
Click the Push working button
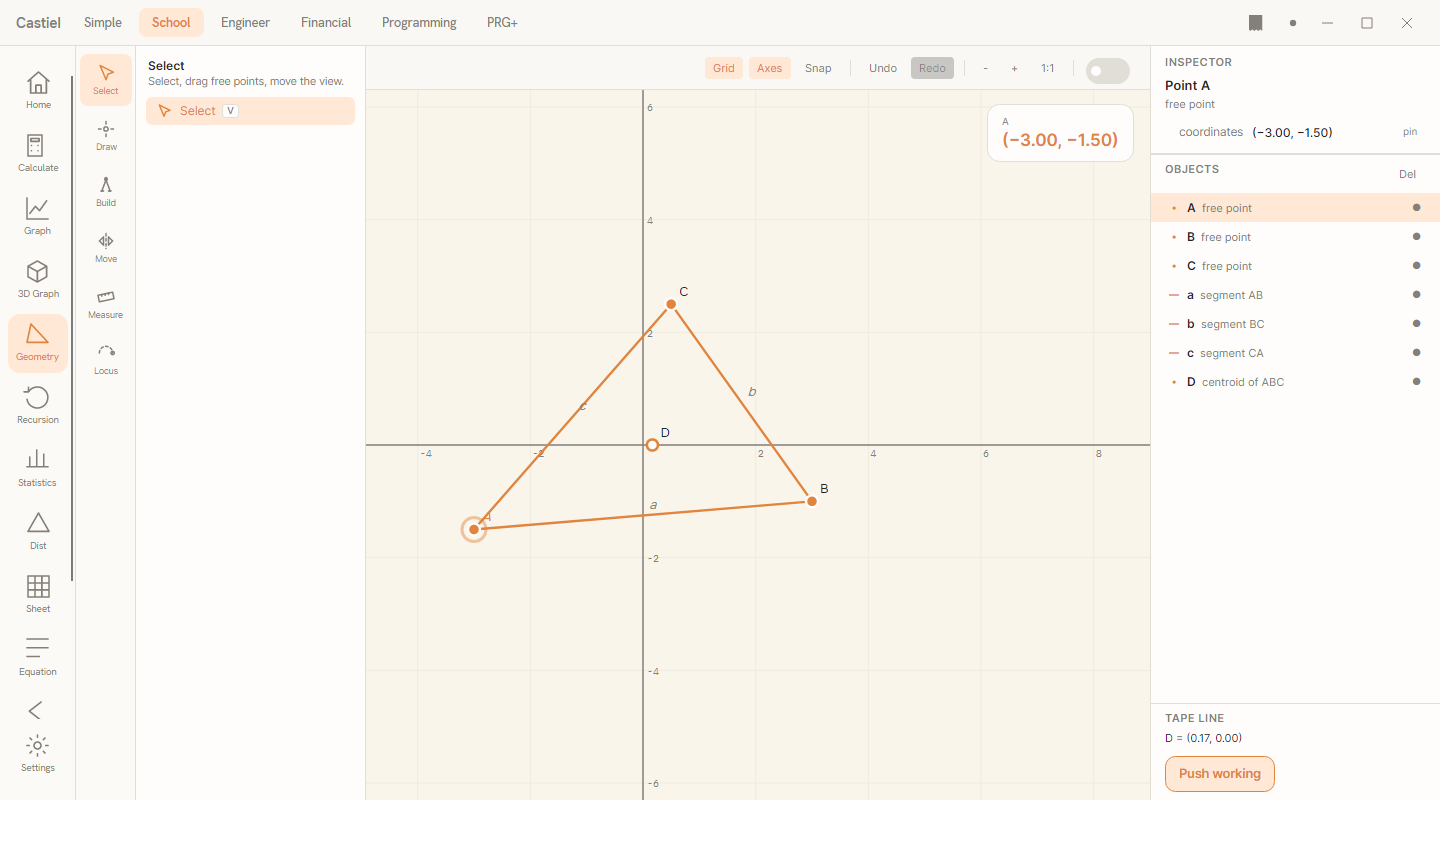pyautogui.click(x=1220, y=774)
